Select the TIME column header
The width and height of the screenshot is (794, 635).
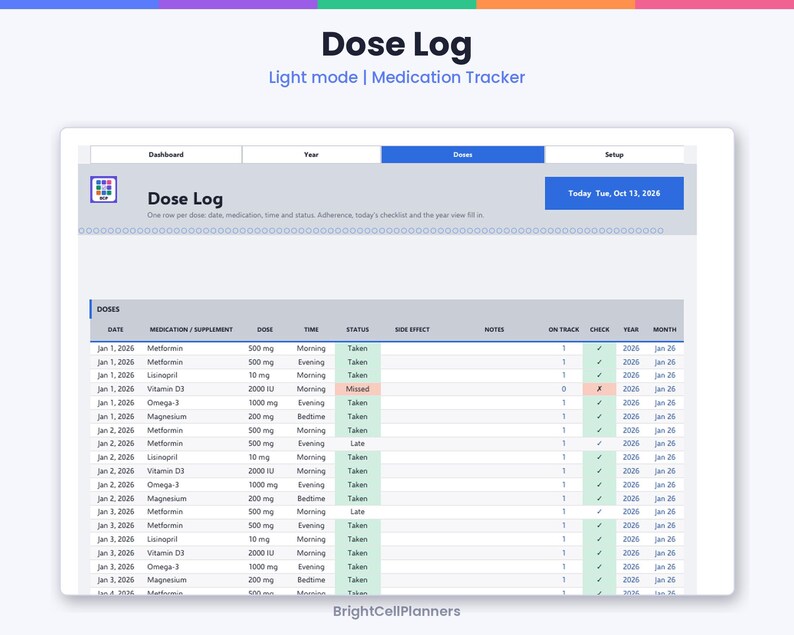311,330
